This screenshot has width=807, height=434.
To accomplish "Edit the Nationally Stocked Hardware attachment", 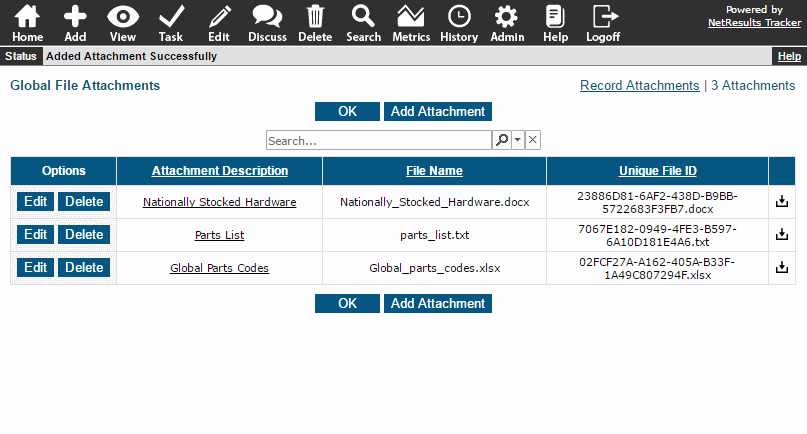I will (36, 201).
